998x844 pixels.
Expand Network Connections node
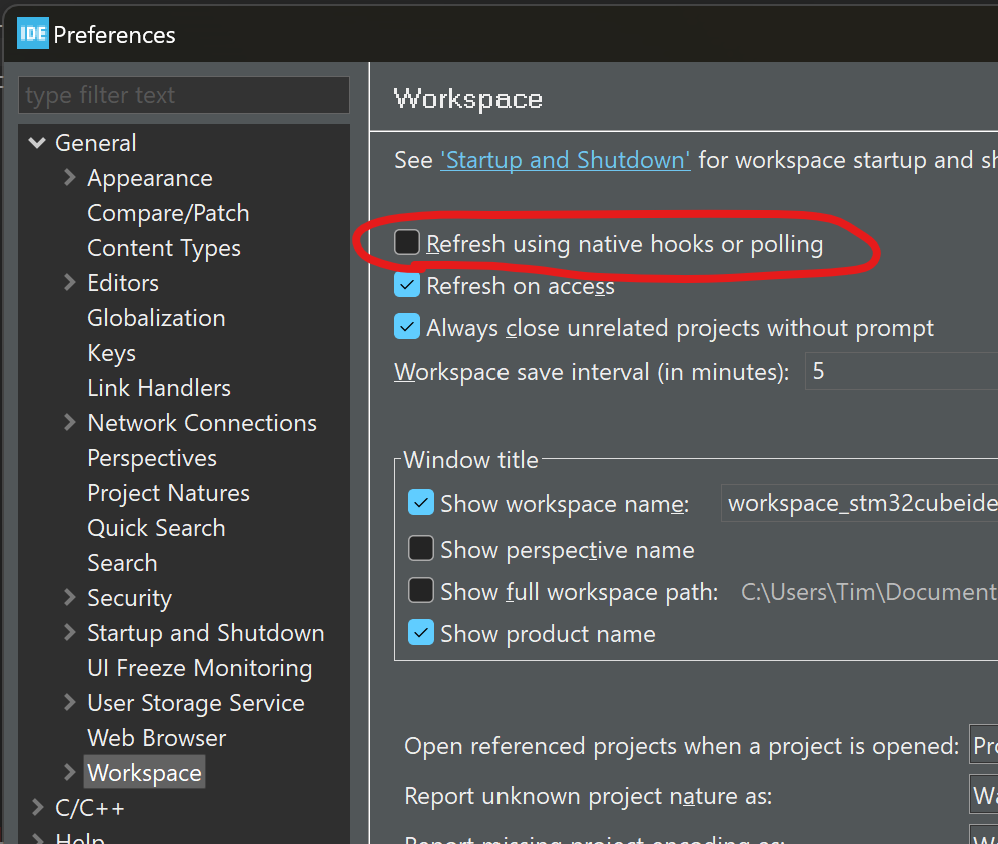point(69,422)
